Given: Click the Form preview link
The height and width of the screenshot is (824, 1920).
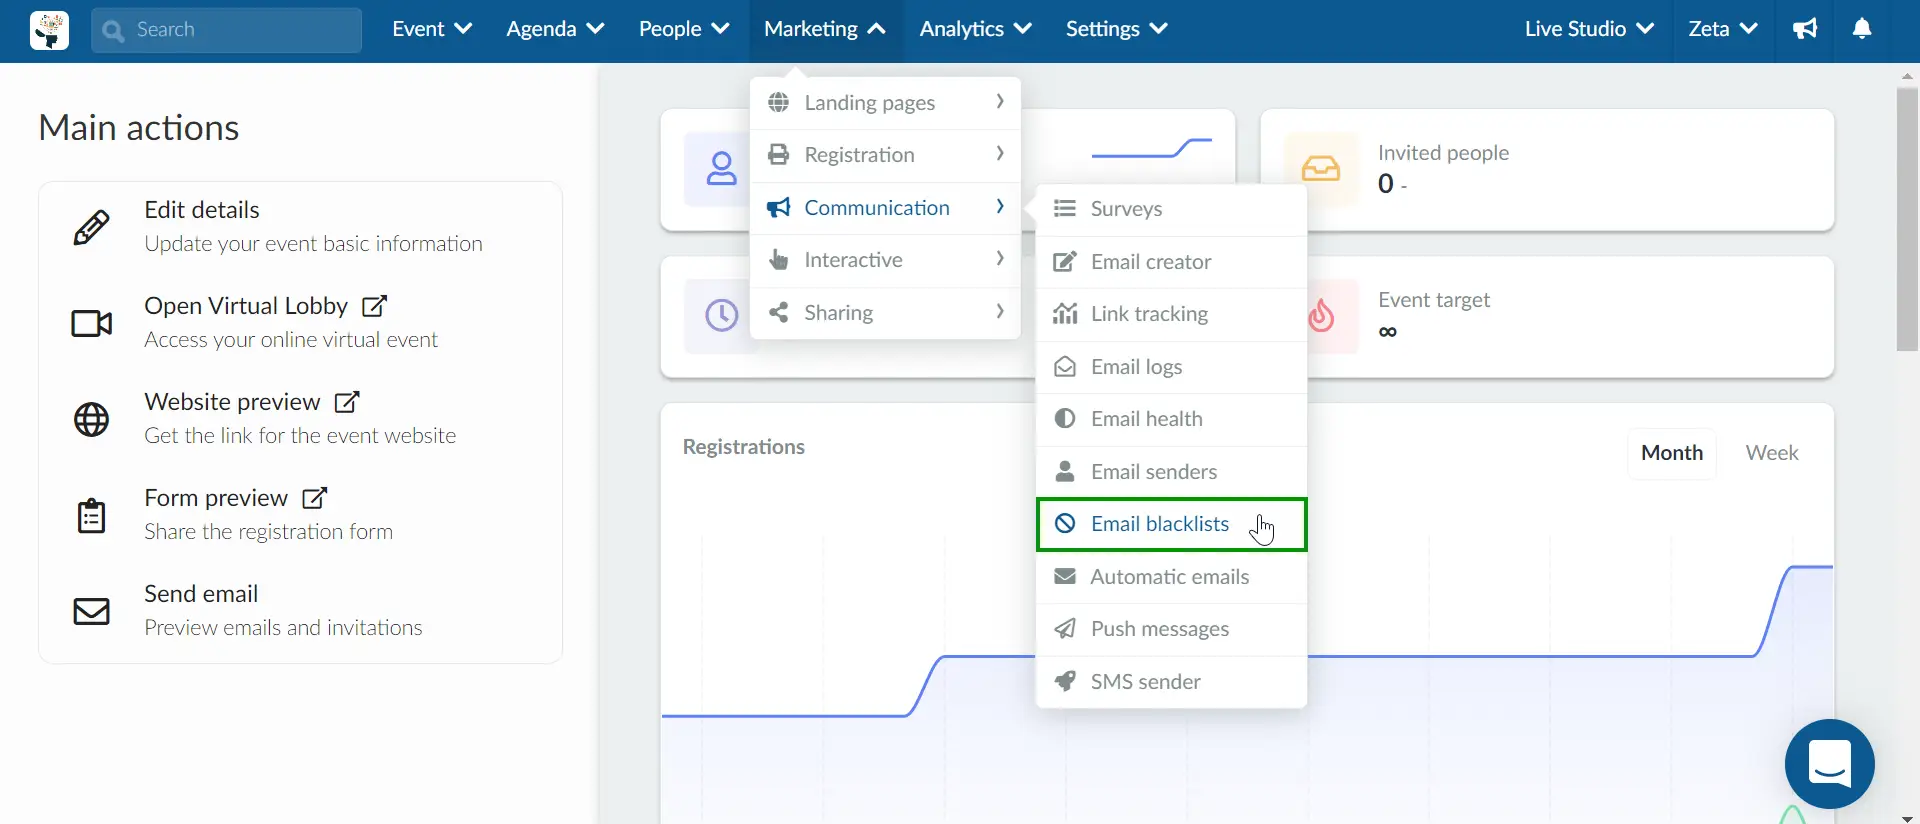Looking at the screenshot, I should 216,498.
